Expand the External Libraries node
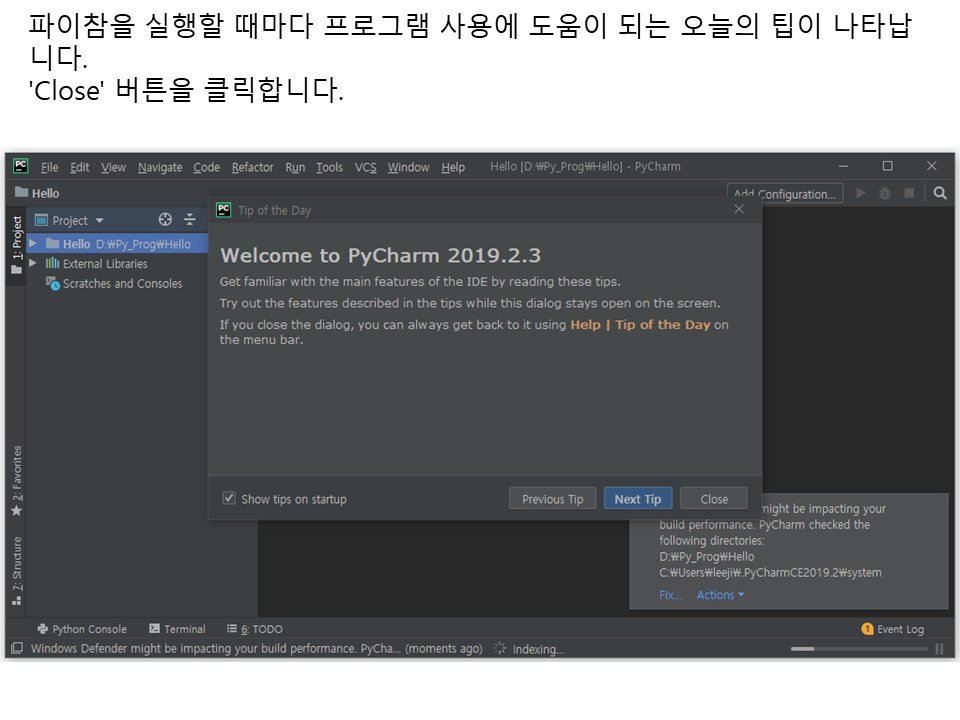This screenshot has height=720, width=960. [33, 264]
